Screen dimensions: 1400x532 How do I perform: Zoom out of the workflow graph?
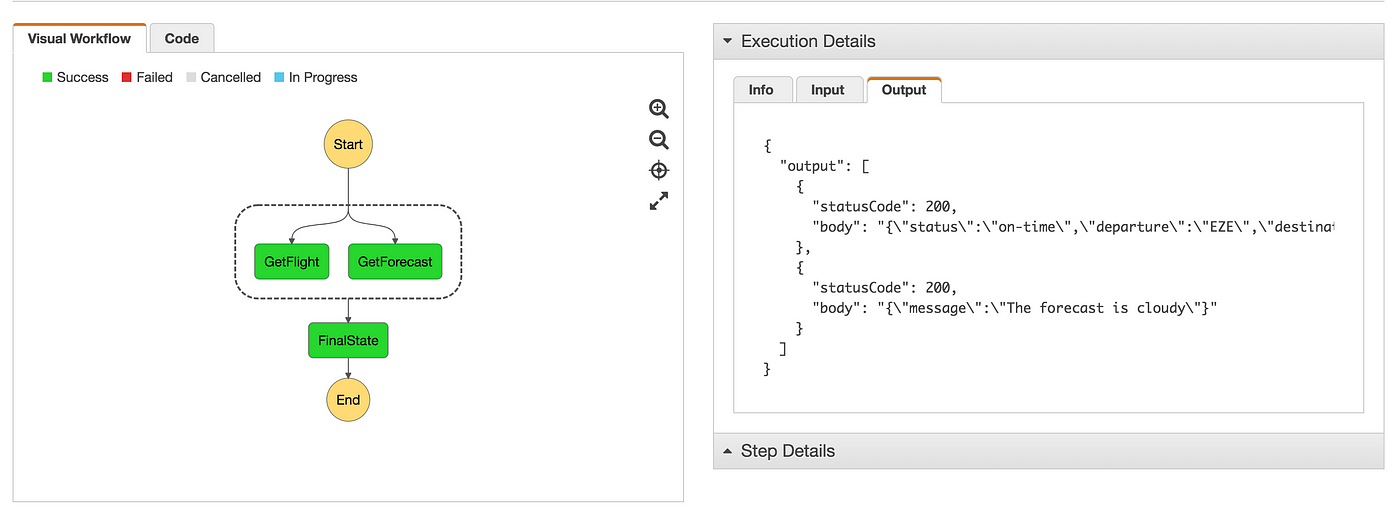pyautogui.click(x=659, y=140)
